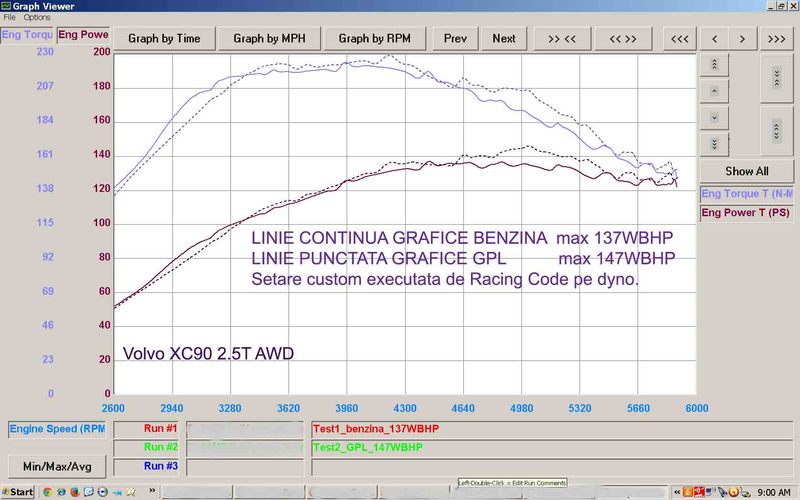Pan graph far left with <<< button
The height and width of the screenshot is (500, 800).
pos(680,39)
